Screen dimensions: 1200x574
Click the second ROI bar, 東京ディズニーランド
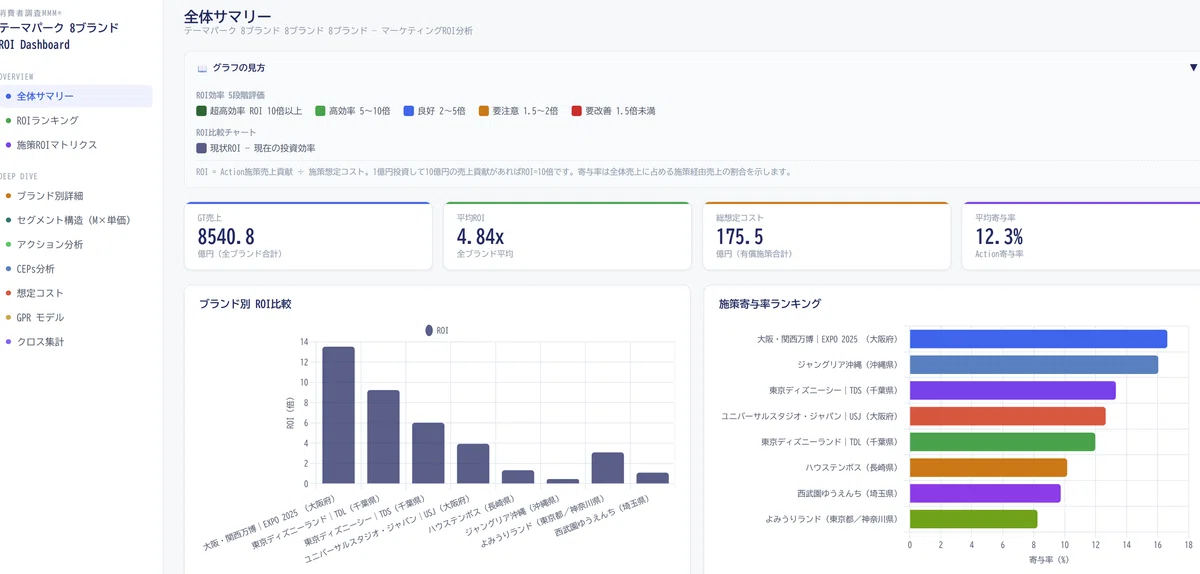click(x=383, y=437)
